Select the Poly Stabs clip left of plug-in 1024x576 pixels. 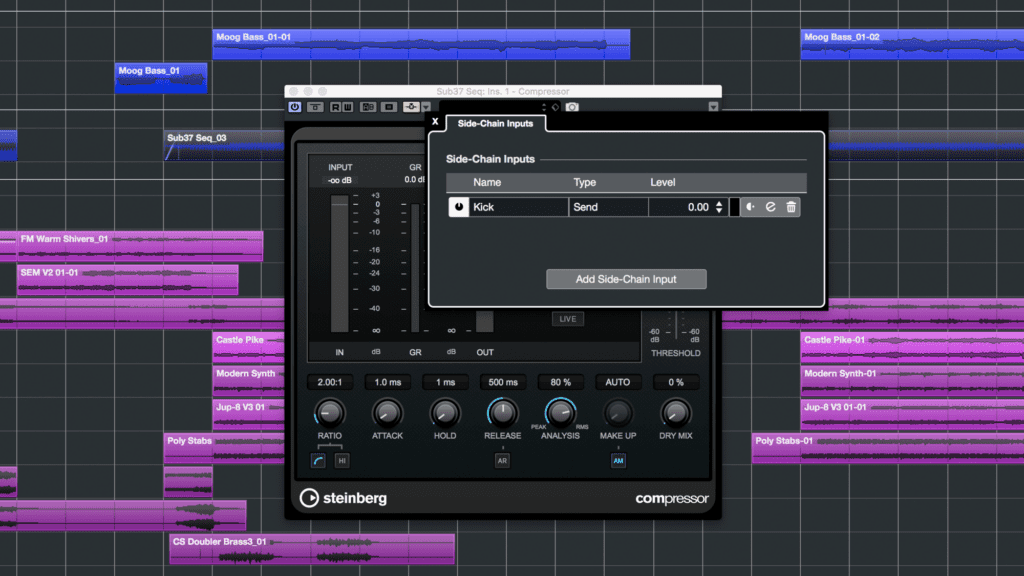tap(224, 448)
